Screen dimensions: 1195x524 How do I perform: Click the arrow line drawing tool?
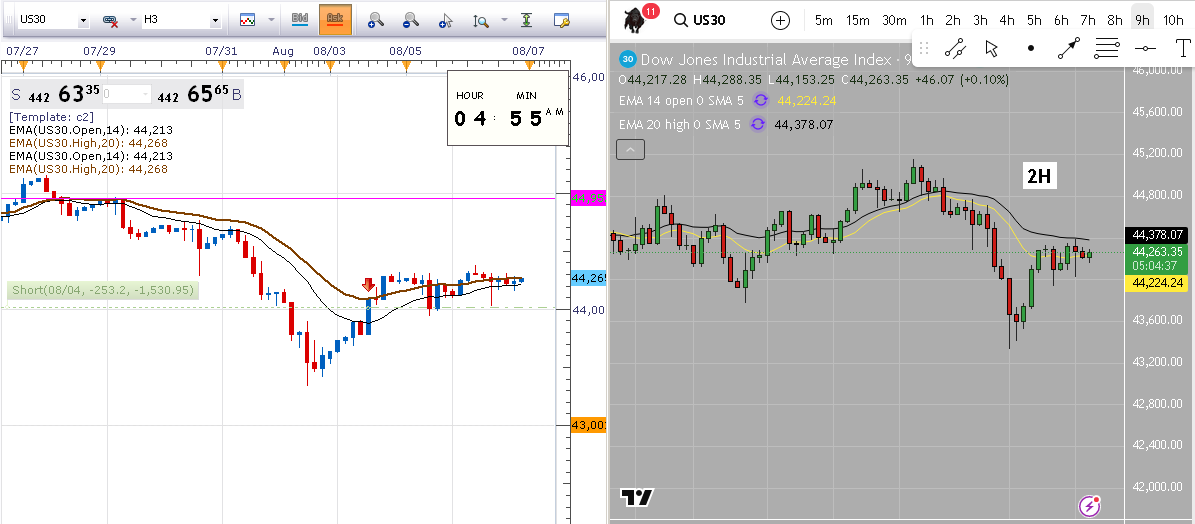coord(1069,48)
